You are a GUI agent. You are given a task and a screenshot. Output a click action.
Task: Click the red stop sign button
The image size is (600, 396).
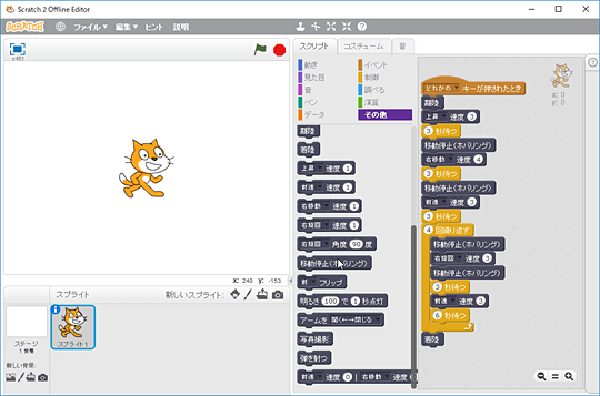279,50
